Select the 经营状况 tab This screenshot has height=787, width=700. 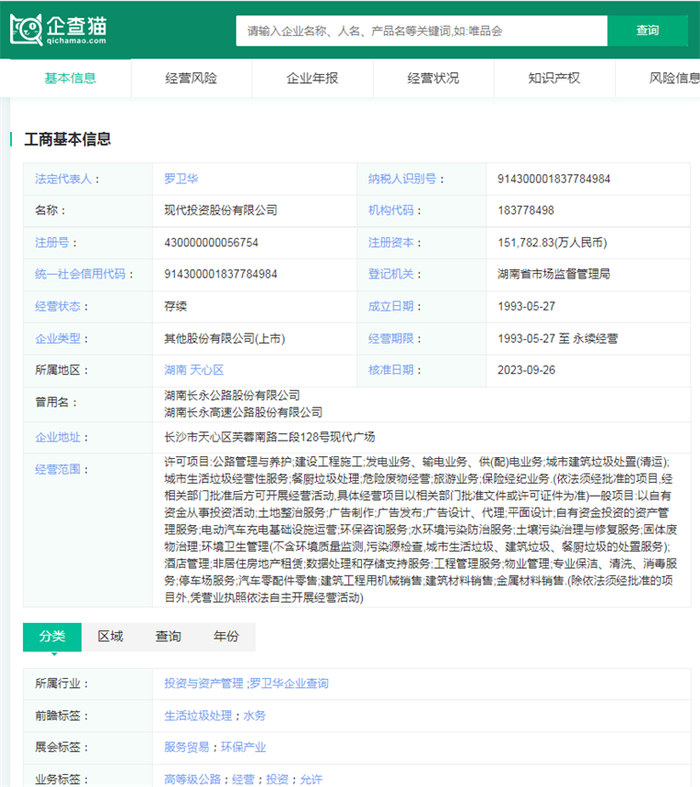pos(433,78)
